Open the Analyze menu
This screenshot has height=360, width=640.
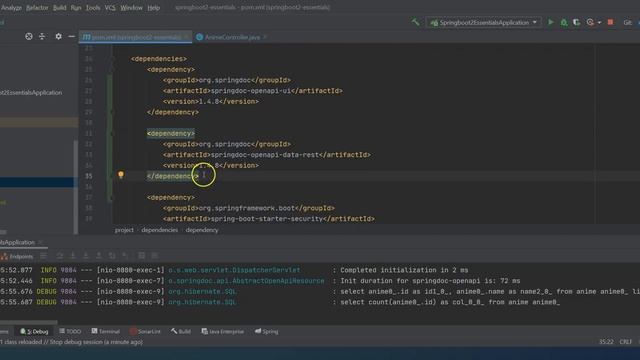tap(11, 7)
